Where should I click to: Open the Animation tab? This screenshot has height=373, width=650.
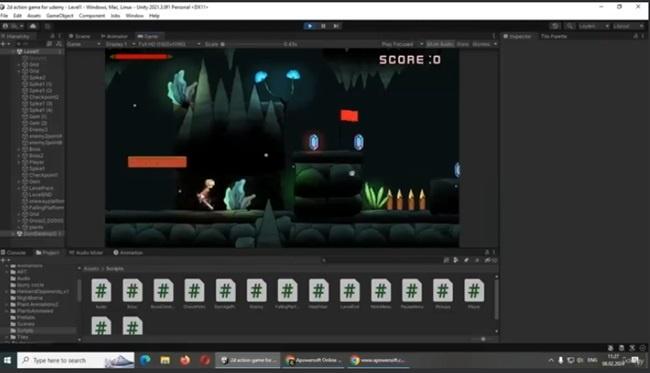click(x=128, y=252)
